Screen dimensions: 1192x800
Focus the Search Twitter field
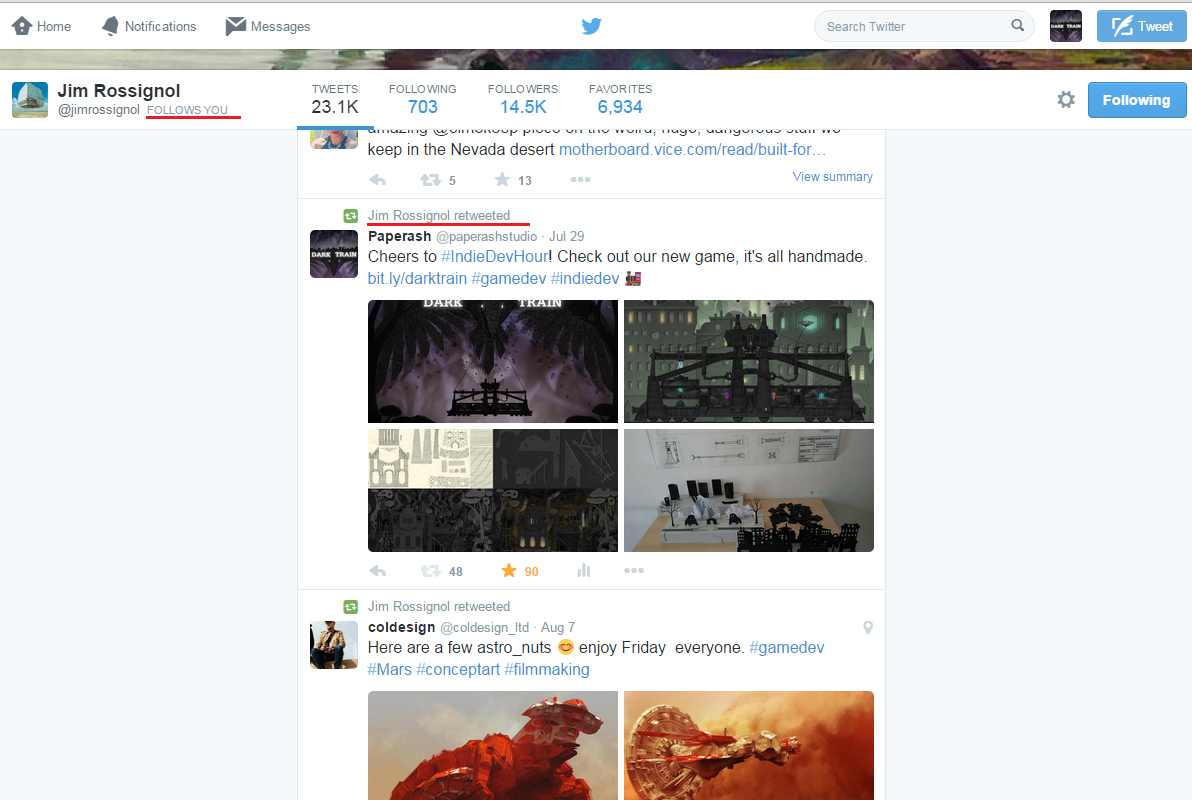click(x=924, y=27)
